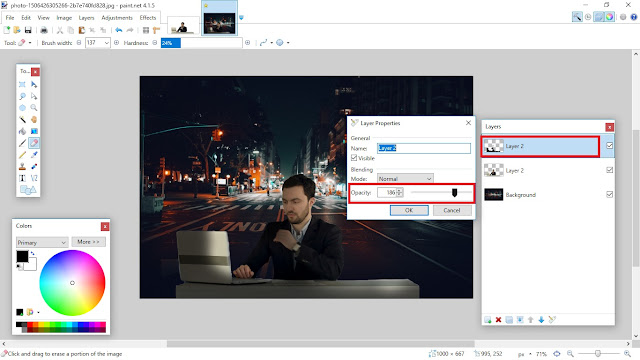
Task: Select the Zoom tool in Tools panel
Action: pyautogui.click(x=34, y=108)
